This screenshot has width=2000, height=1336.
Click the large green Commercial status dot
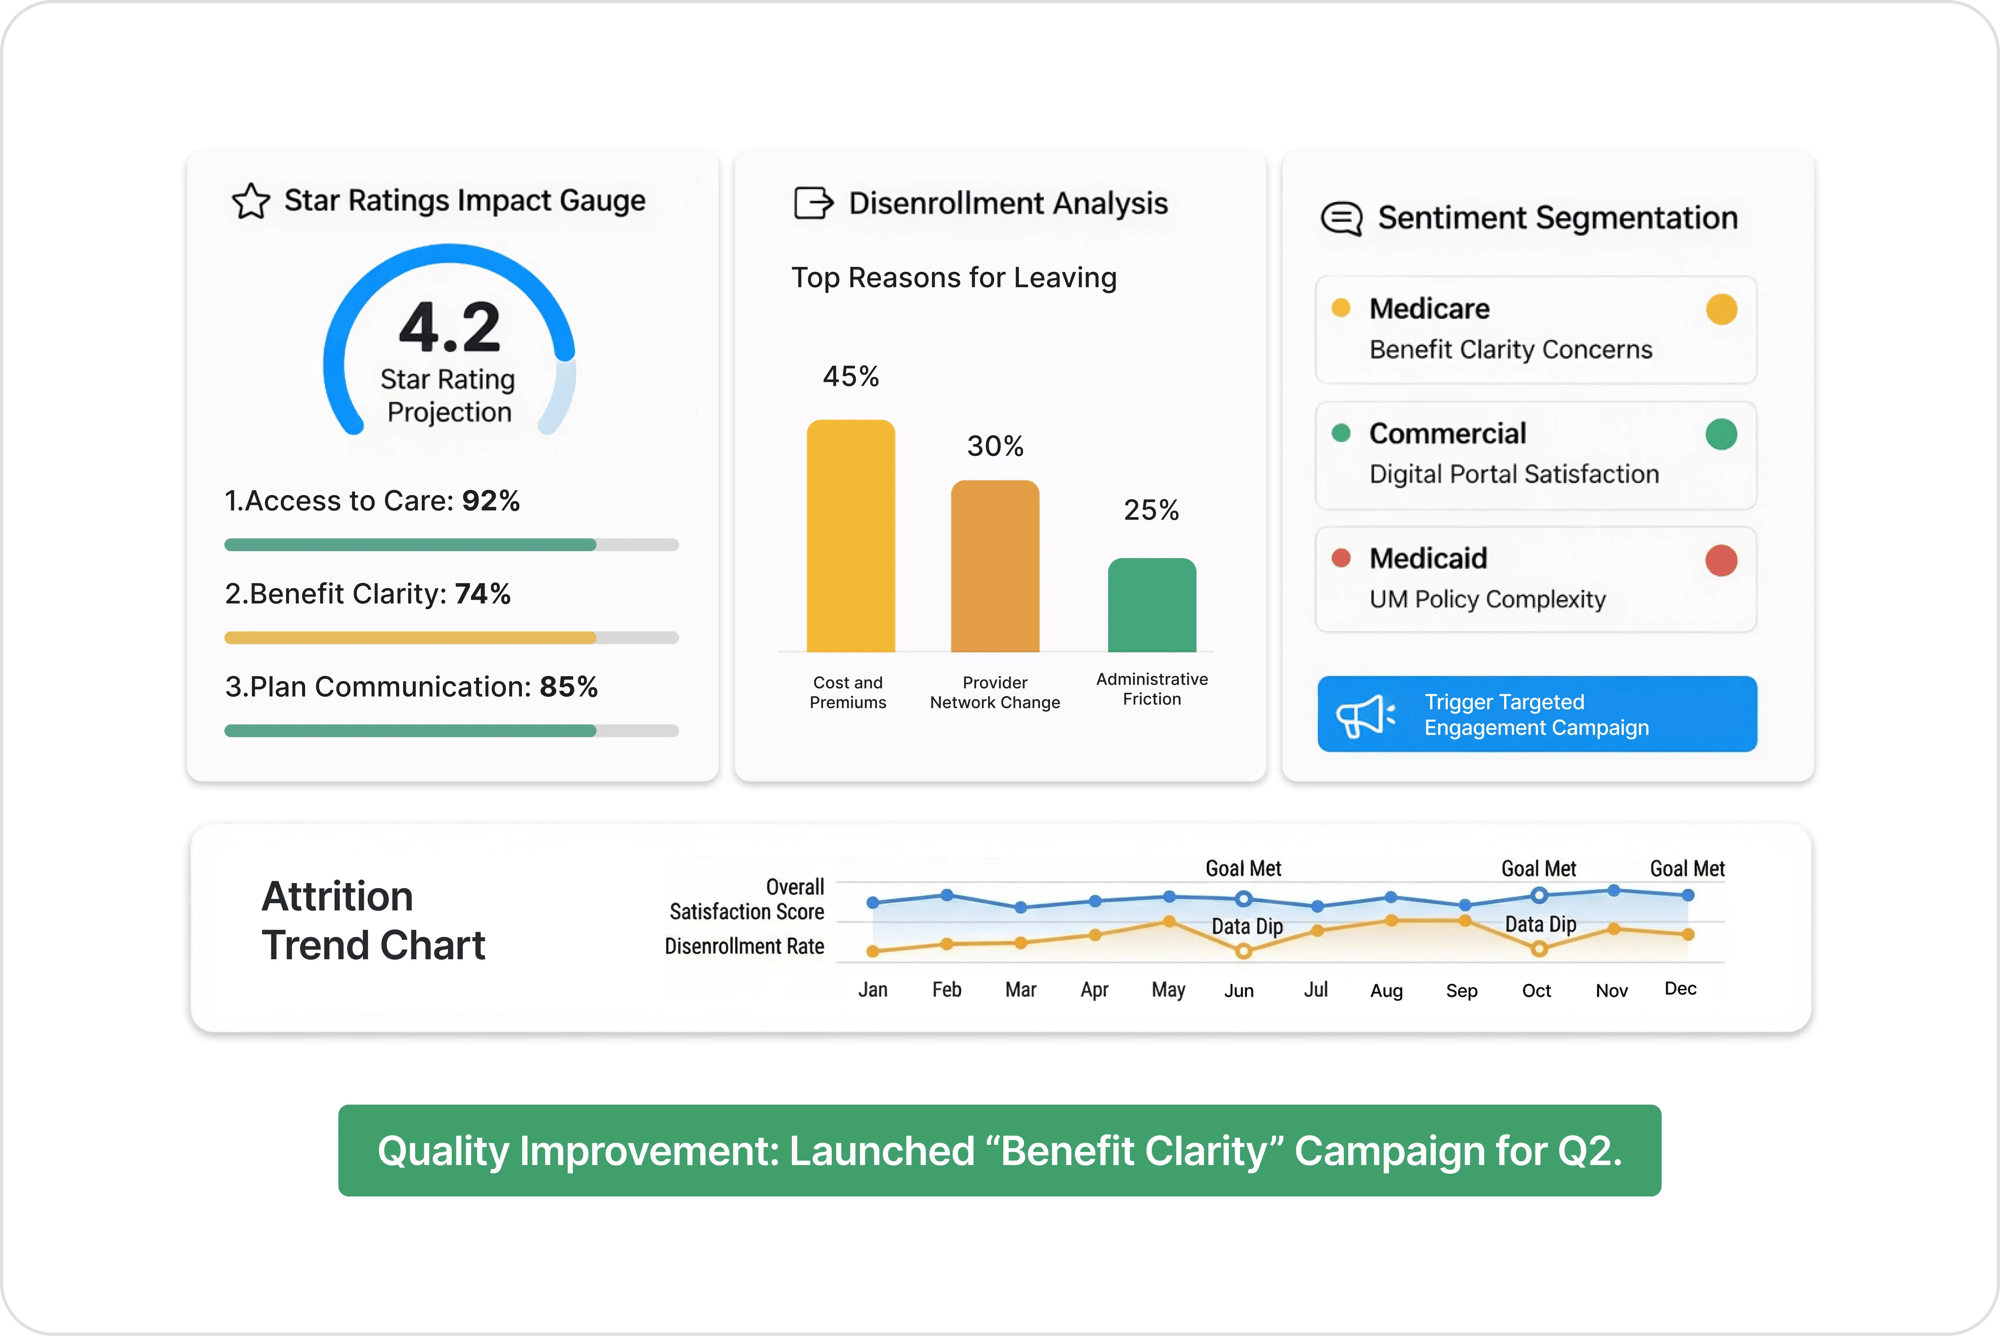tap(1721, 434)
